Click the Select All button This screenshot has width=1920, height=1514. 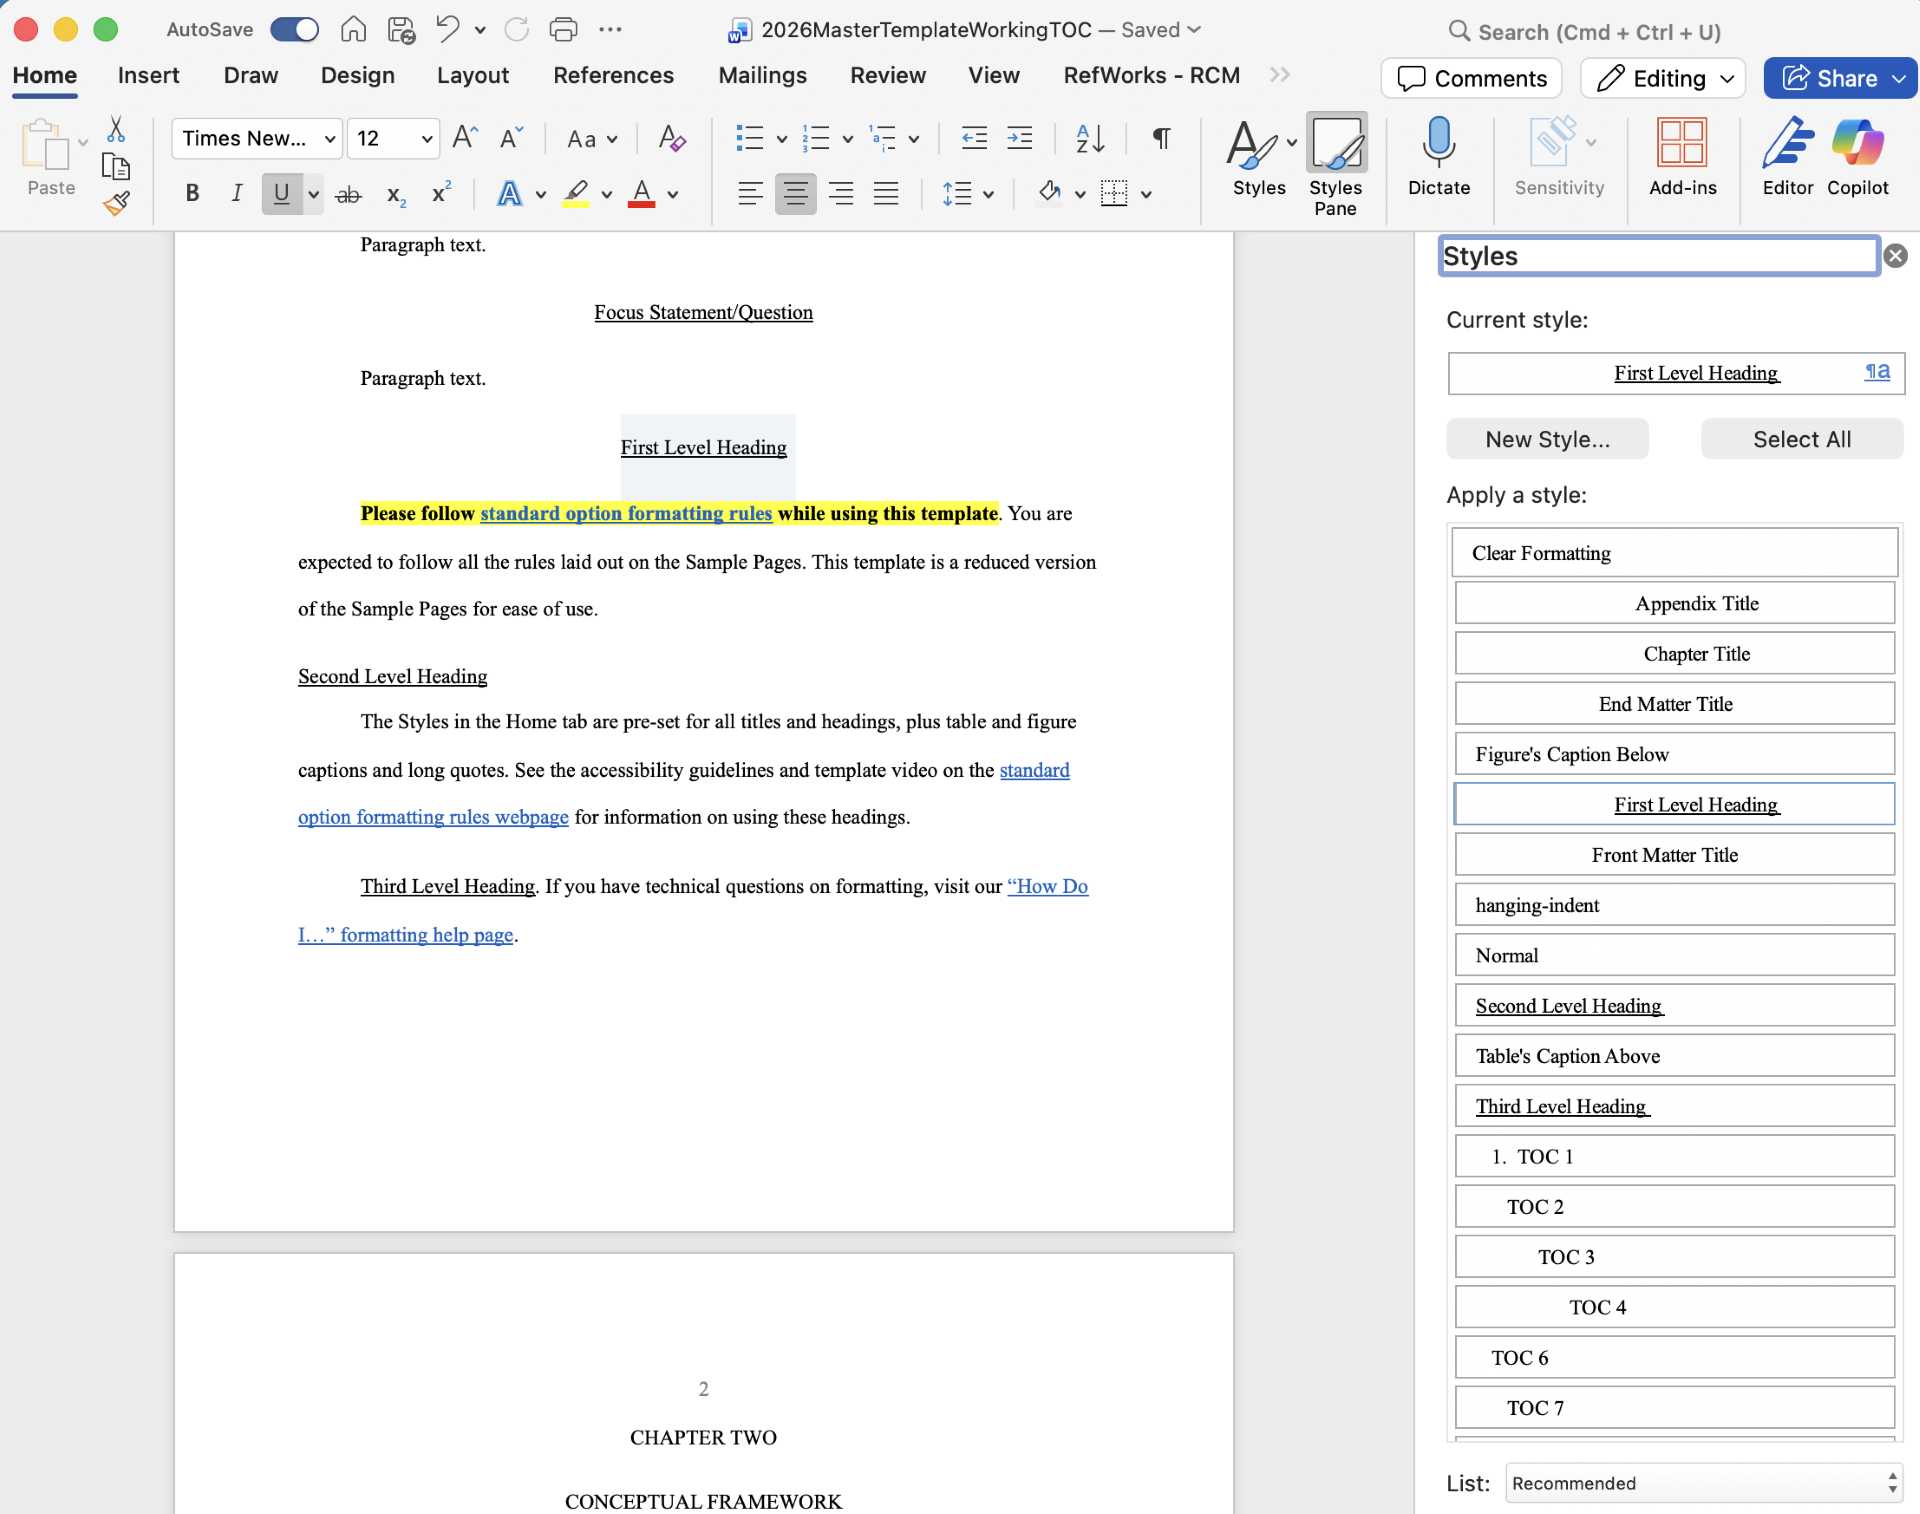(x=1801, y=439)
